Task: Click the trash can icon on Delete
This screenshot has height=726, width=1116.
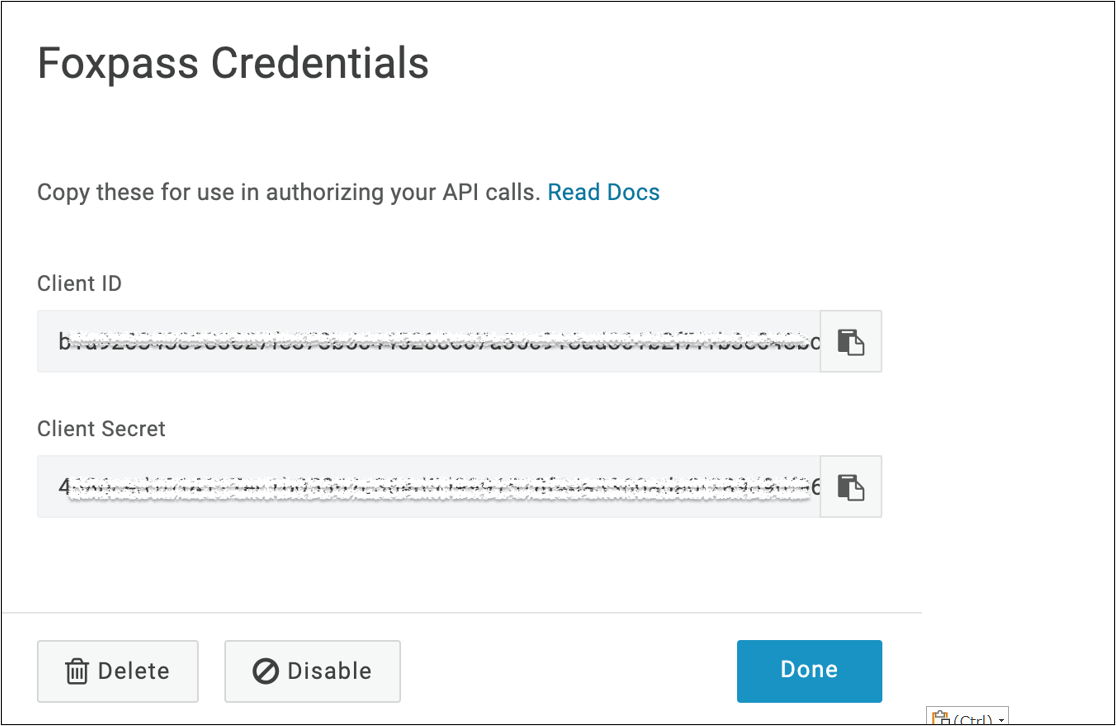Action: point(77,671)
